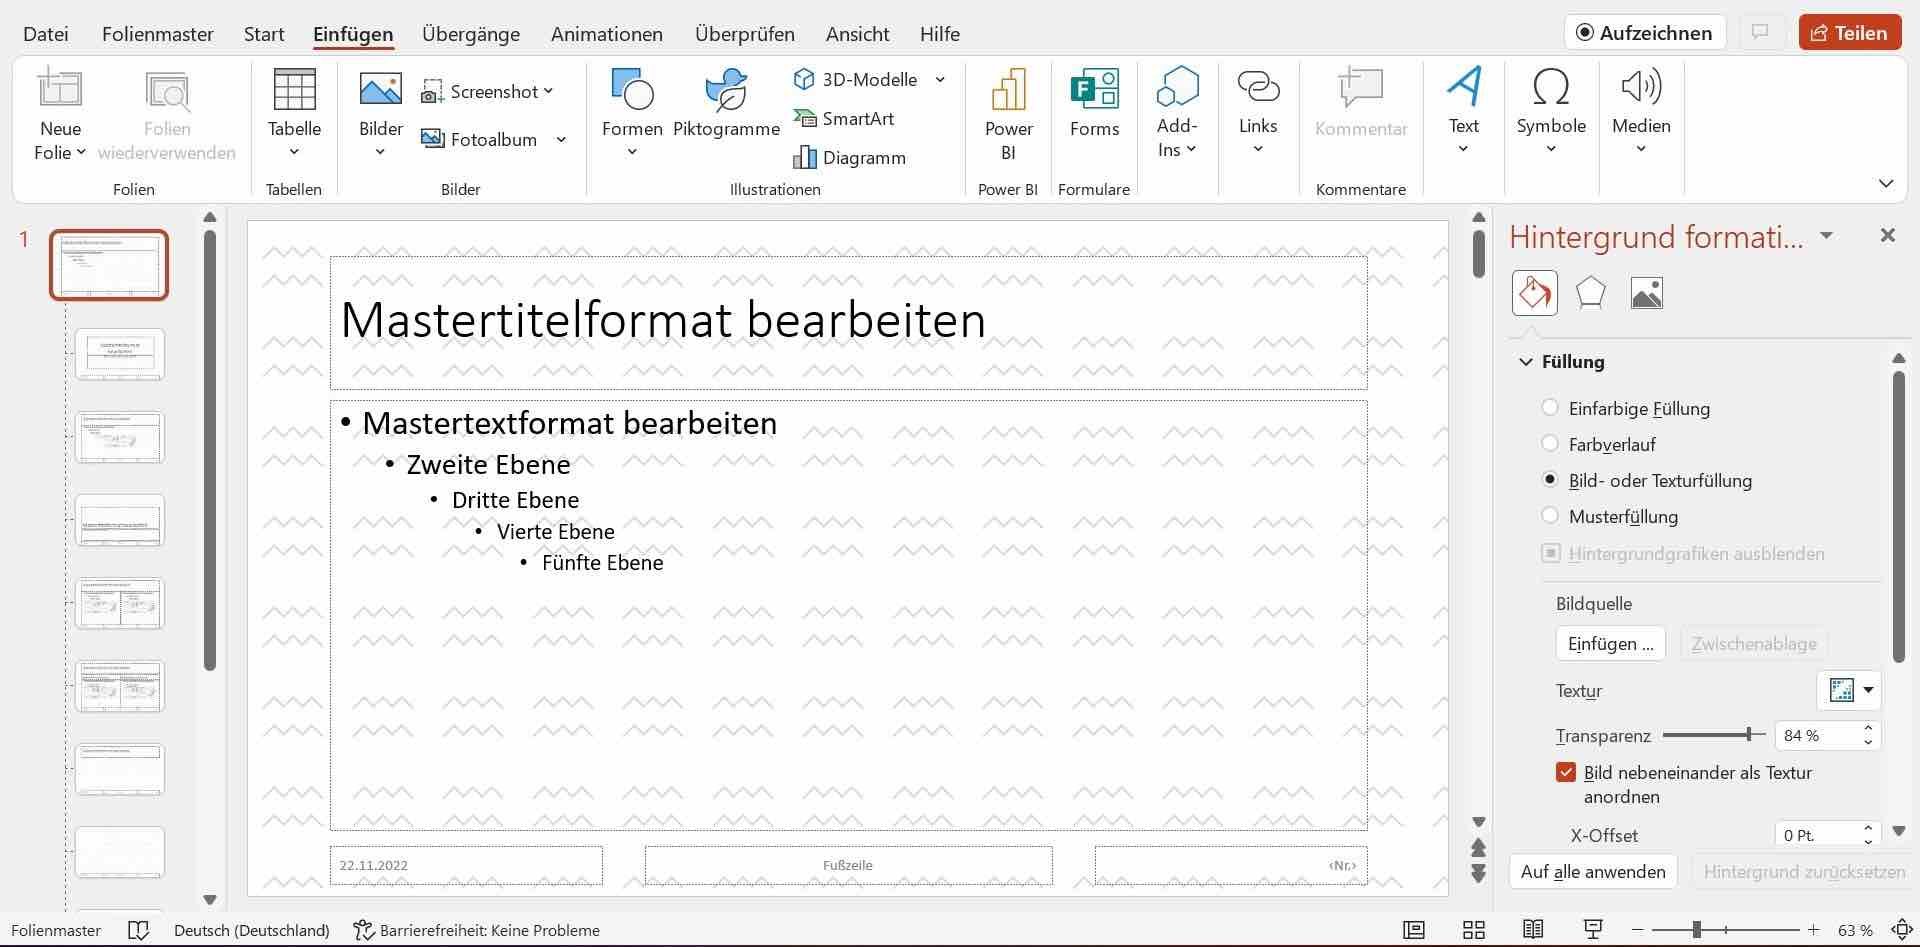
Task: Select the Bild icon in Hintergrund formatieren pane
Action: [x=1646, y=292]
